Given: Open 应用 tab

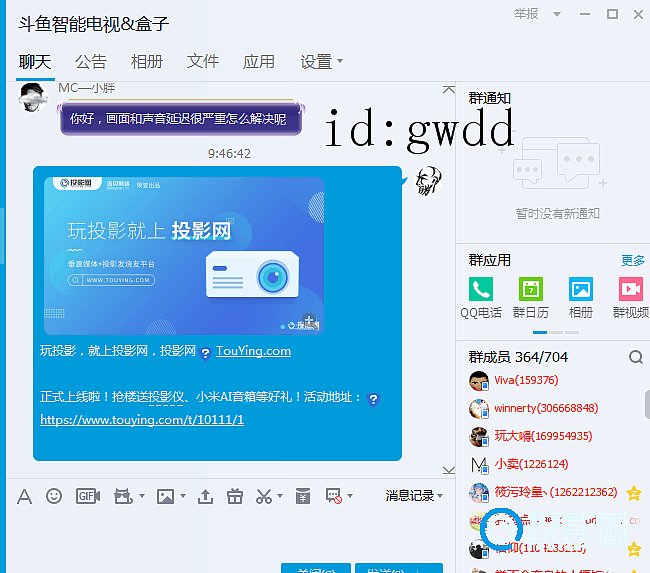Looking at the screenshot, I should (x=259, y=62).
